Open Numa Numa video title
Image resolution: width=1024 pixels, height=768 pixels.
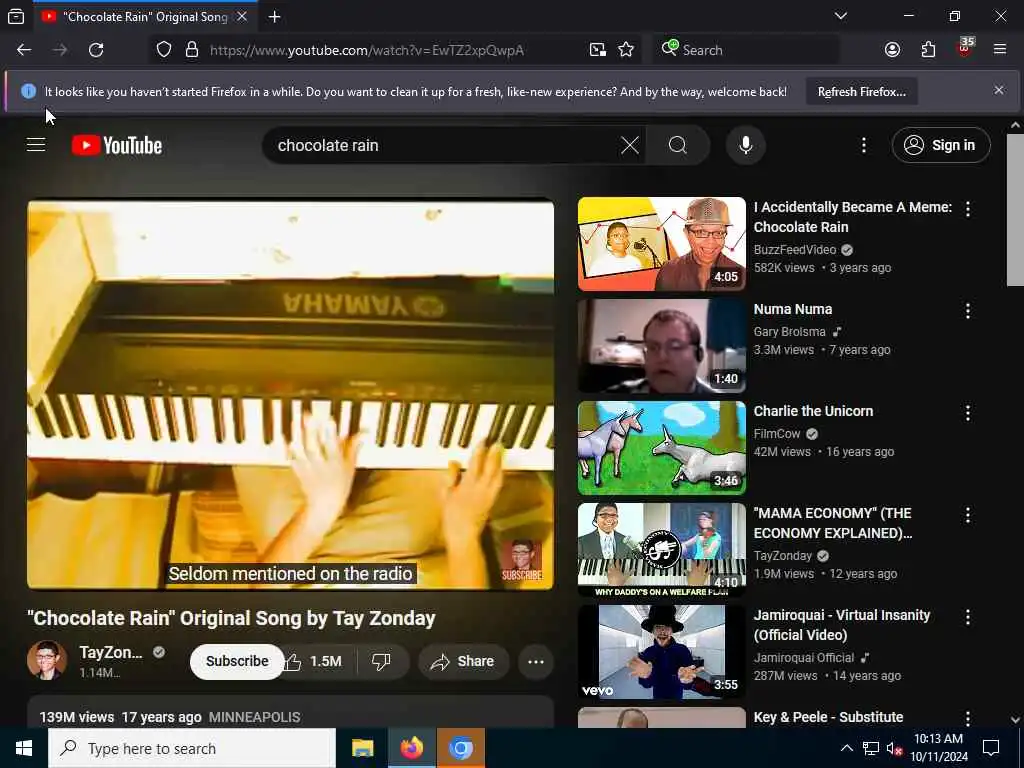pyautogui.click(x=793, y=309)
